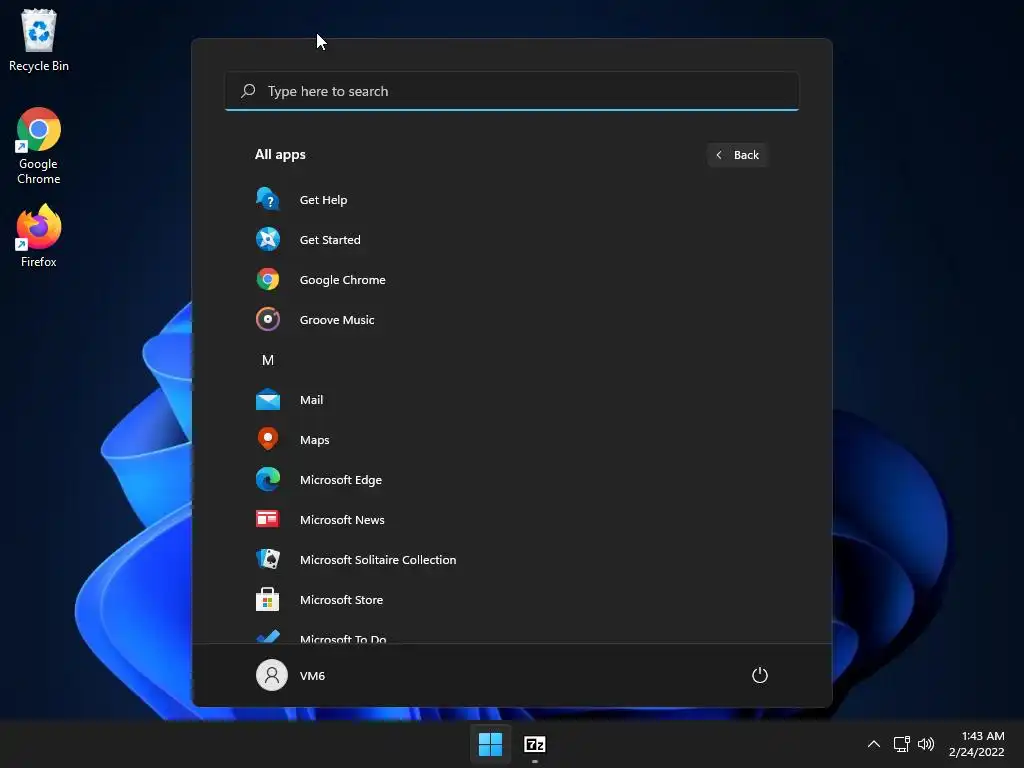Open the 7z app on taskbar
Screen dimensions: 1024x768
535,744
